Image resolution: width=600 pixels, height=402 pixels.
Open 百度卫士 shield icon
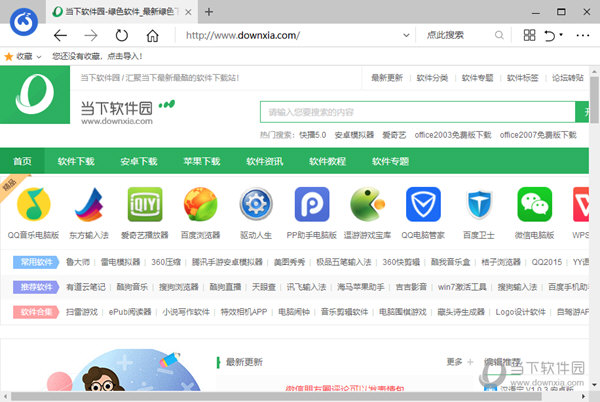tap(479, 204)
